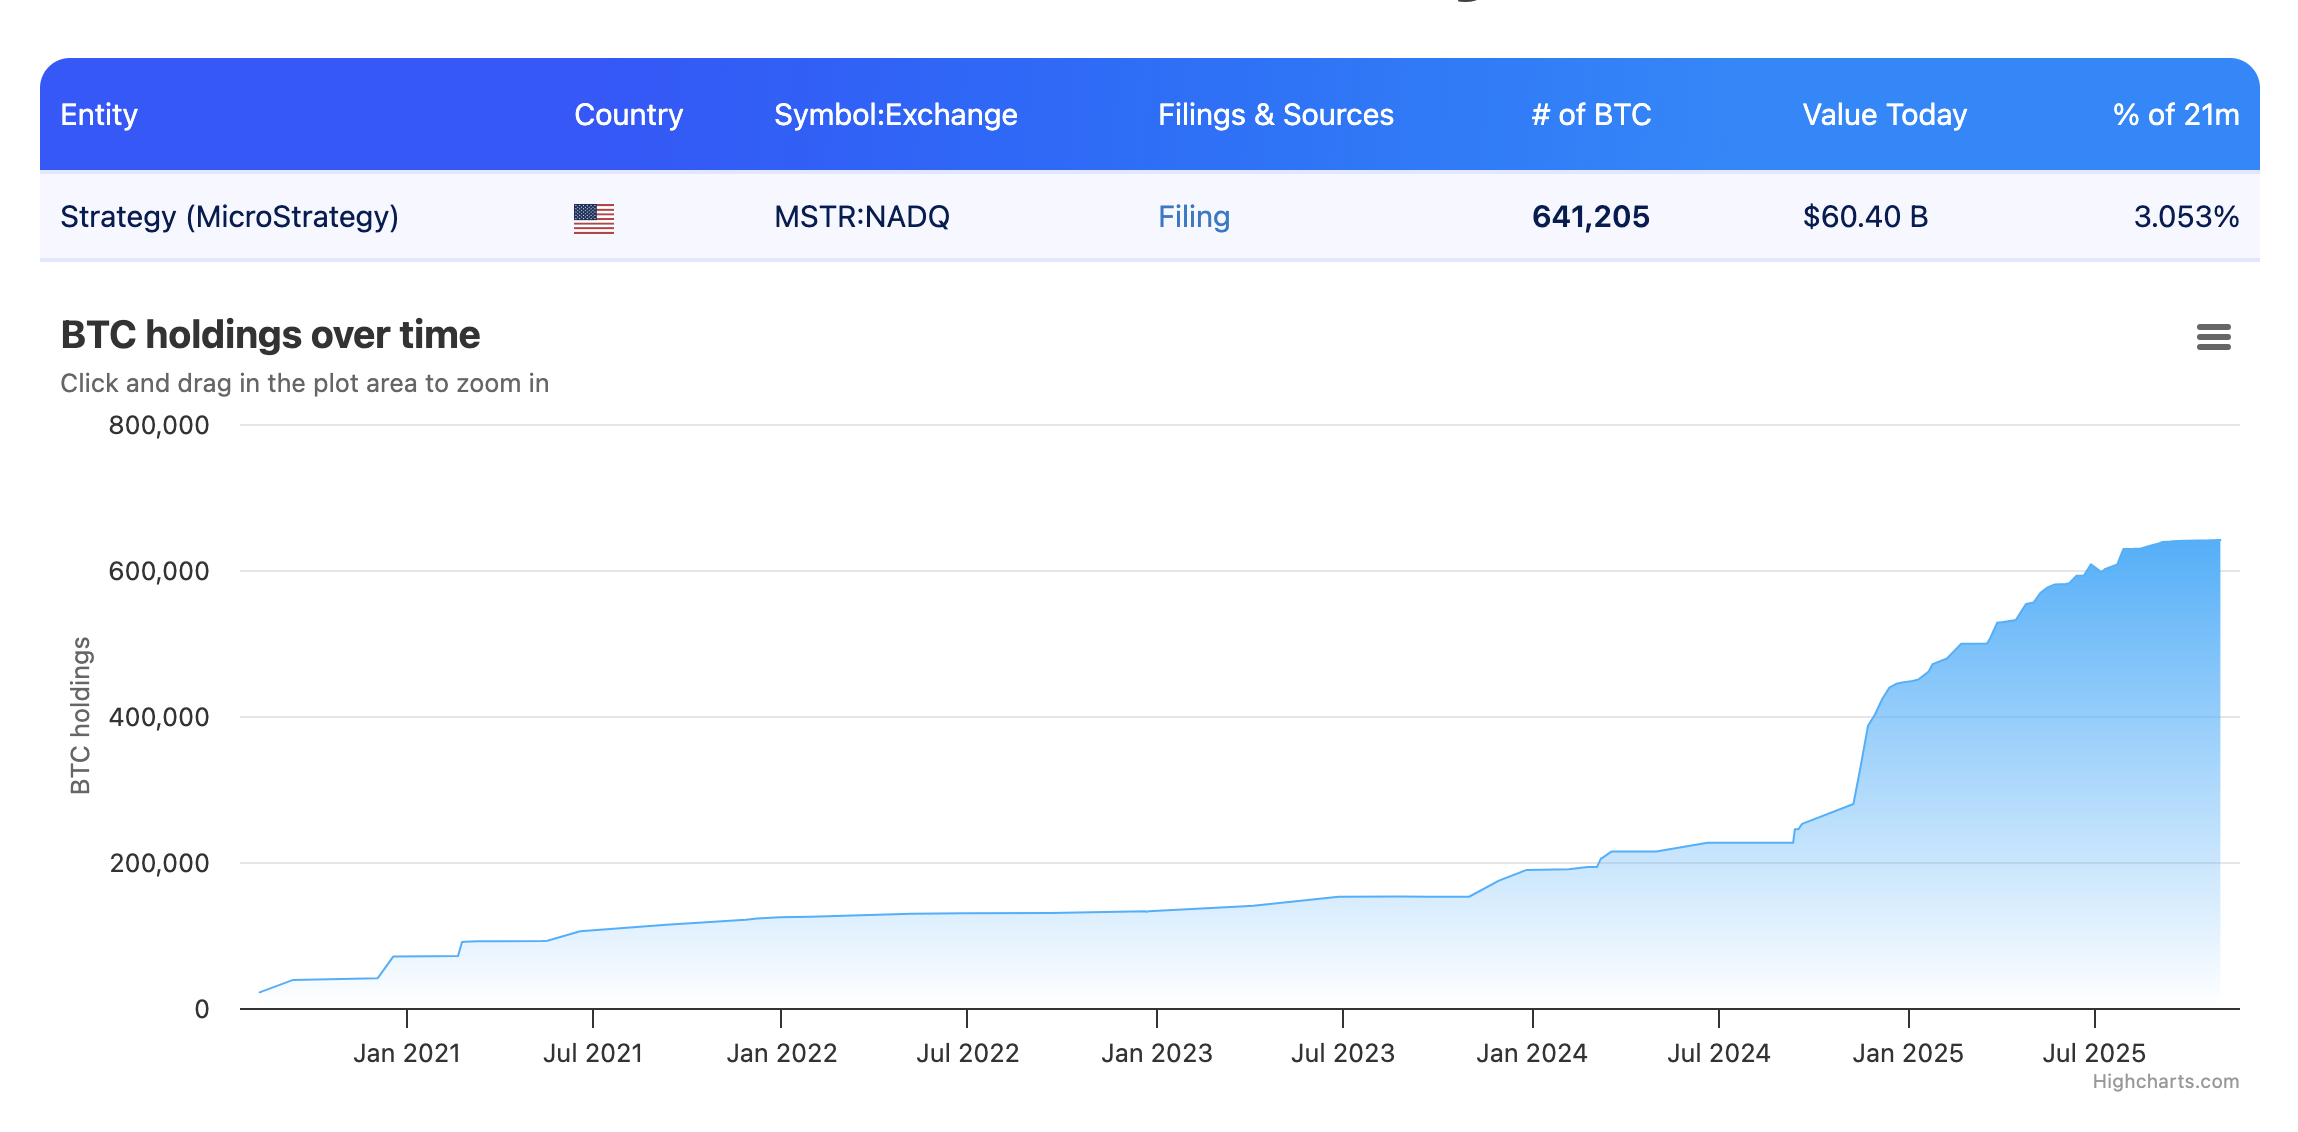This screenshot has height=1132, width=2298.
Task: Open the Filing link for Strategy
Action: pos(1193,217)
